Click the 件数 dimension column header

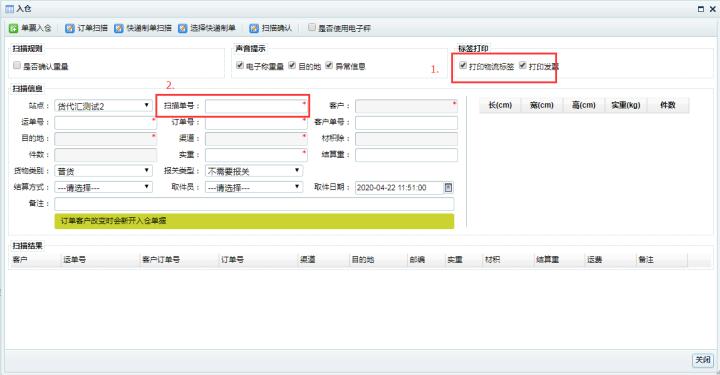click(668, 105)
